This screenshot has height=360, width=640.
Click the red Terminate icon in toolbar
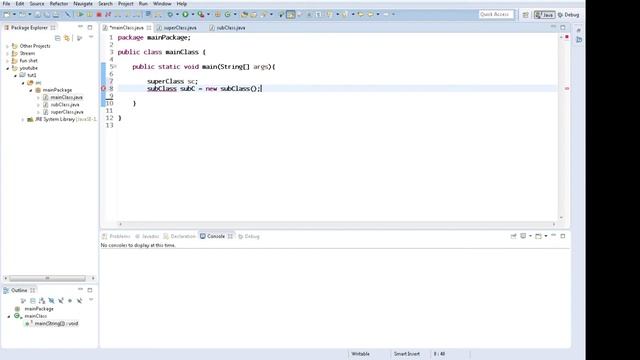pos(99,14)
